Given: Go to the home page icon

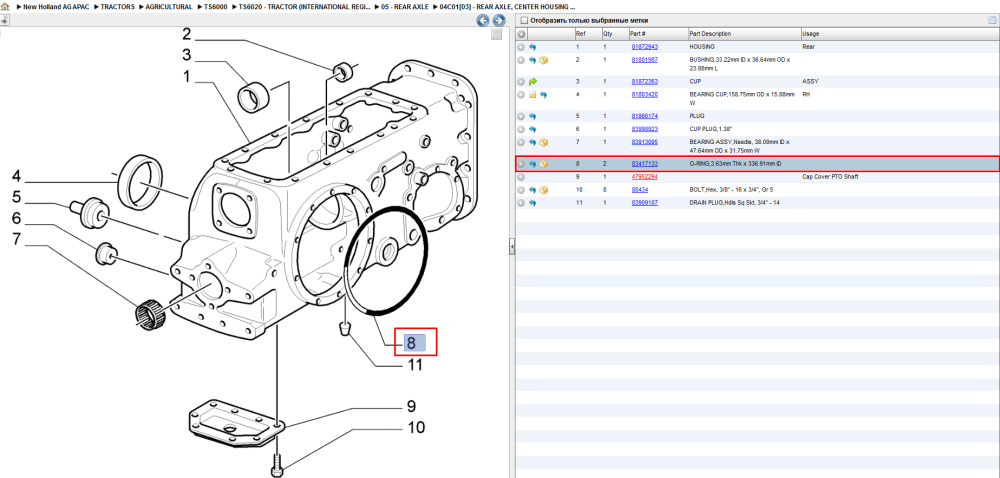Looking at the screenshot, I should (x=5, y=6).
